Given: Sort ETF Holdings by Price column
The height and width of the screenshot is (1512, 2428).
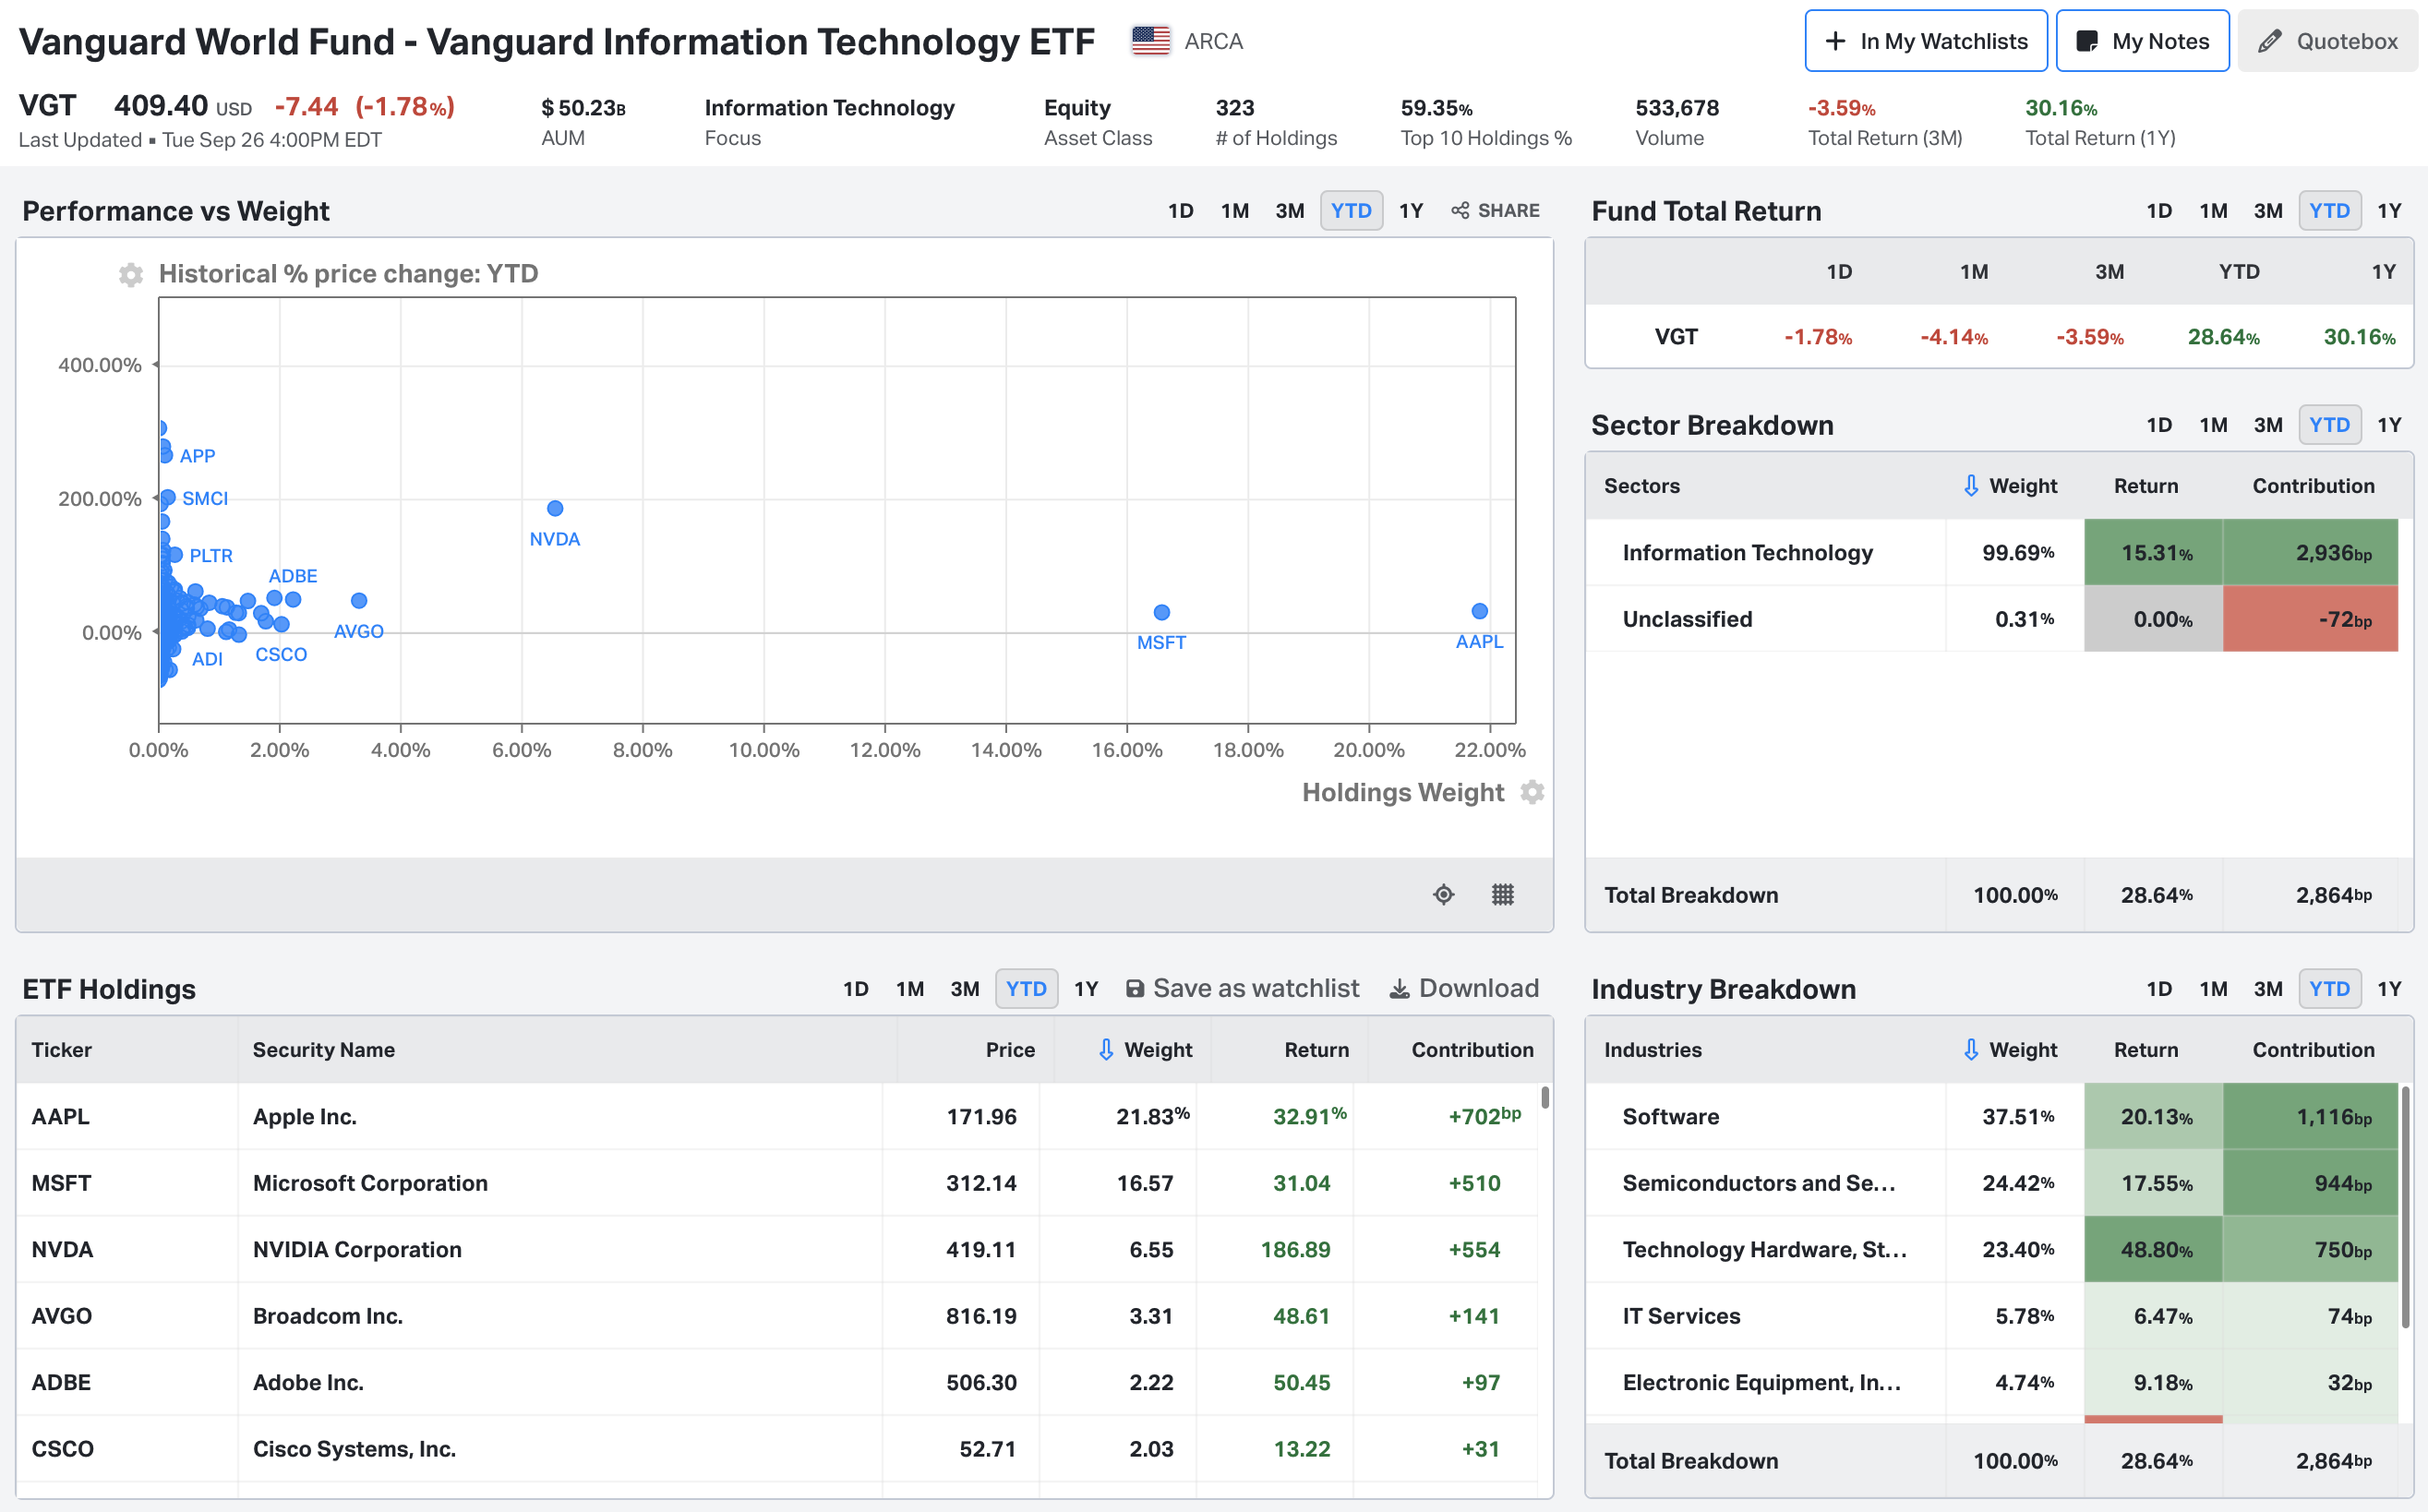Looking at the screenshot, I should pyautogui.click(x=1010, y=1050).
